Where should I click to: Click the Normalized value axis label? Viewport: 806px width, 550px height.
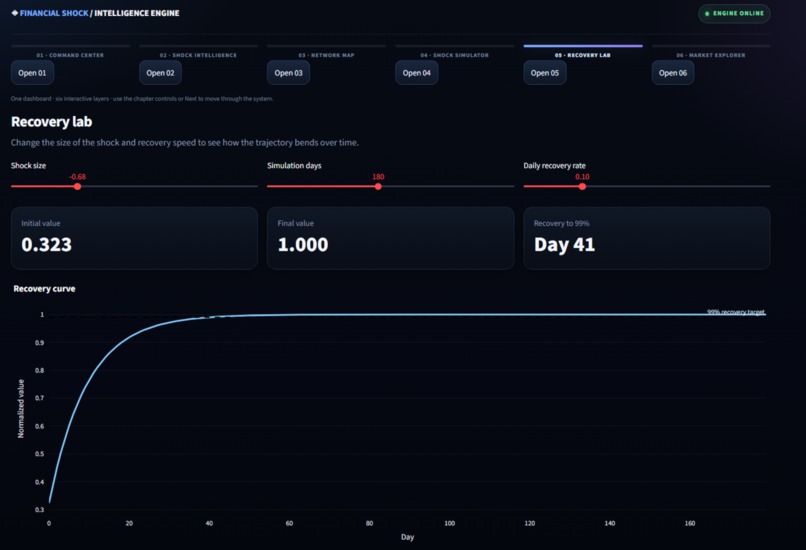[21, 409]
